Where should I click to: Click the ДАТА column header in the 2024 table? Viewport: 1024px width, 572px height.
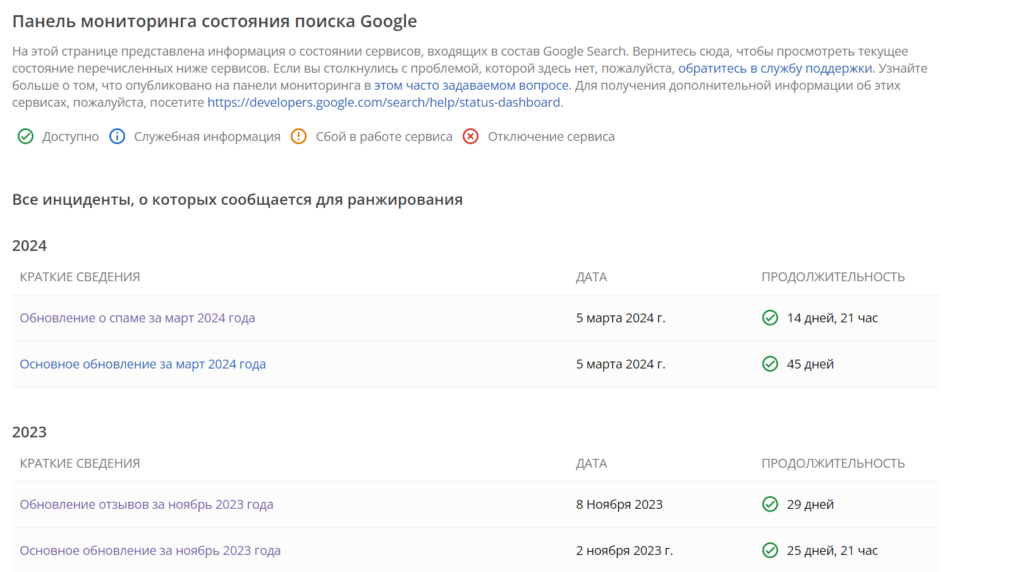(x=591, y=277)
